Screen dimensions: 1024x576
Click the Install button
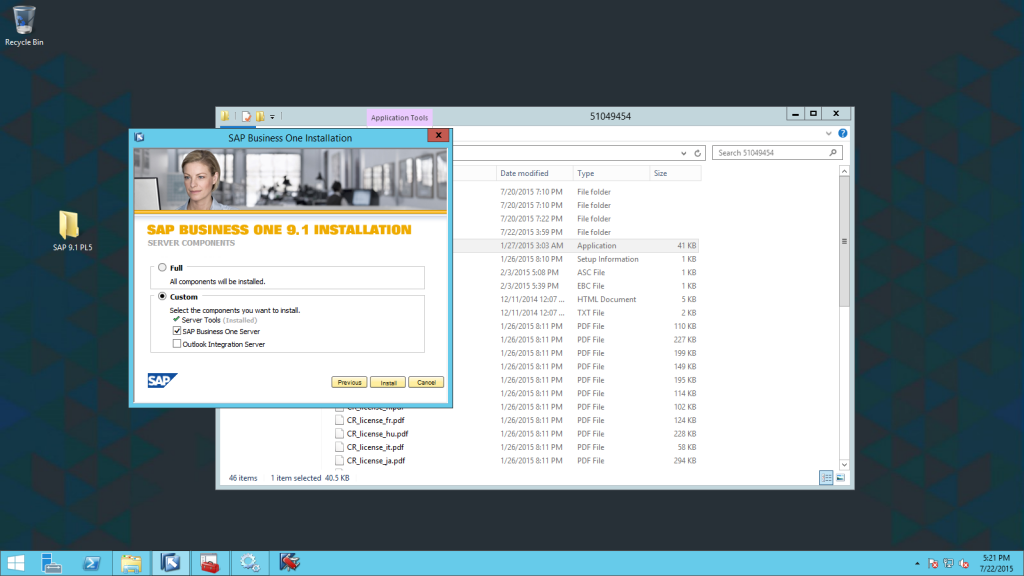(x=388, y=382)
